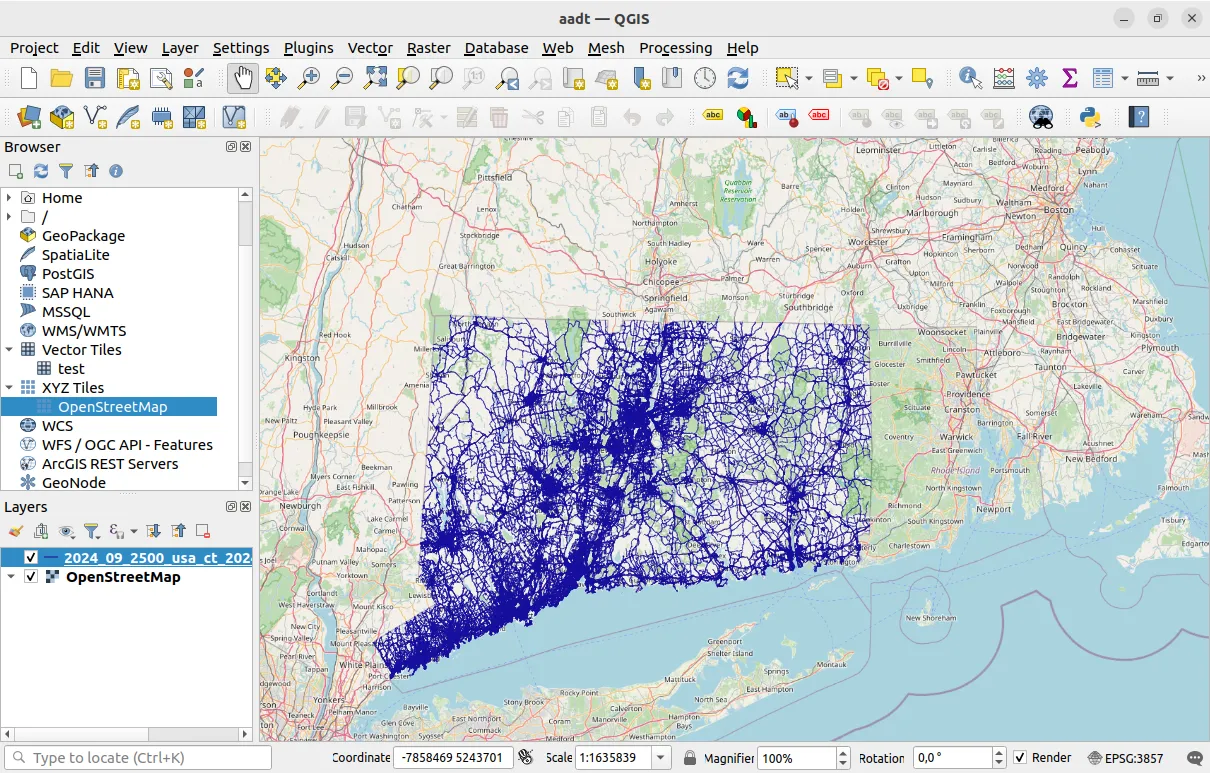
Task: Click the yellow Layer Labeling Options icon
Action: pos(713,117)
